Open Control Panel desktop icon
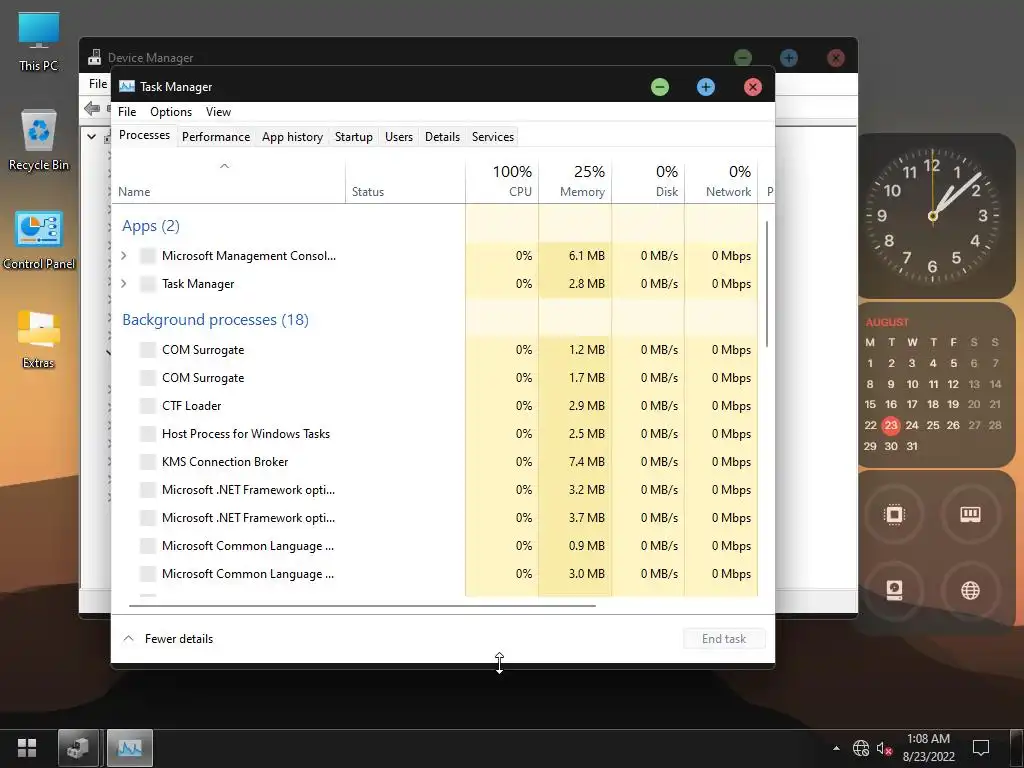1024x768 pixels. click(39, 240)
